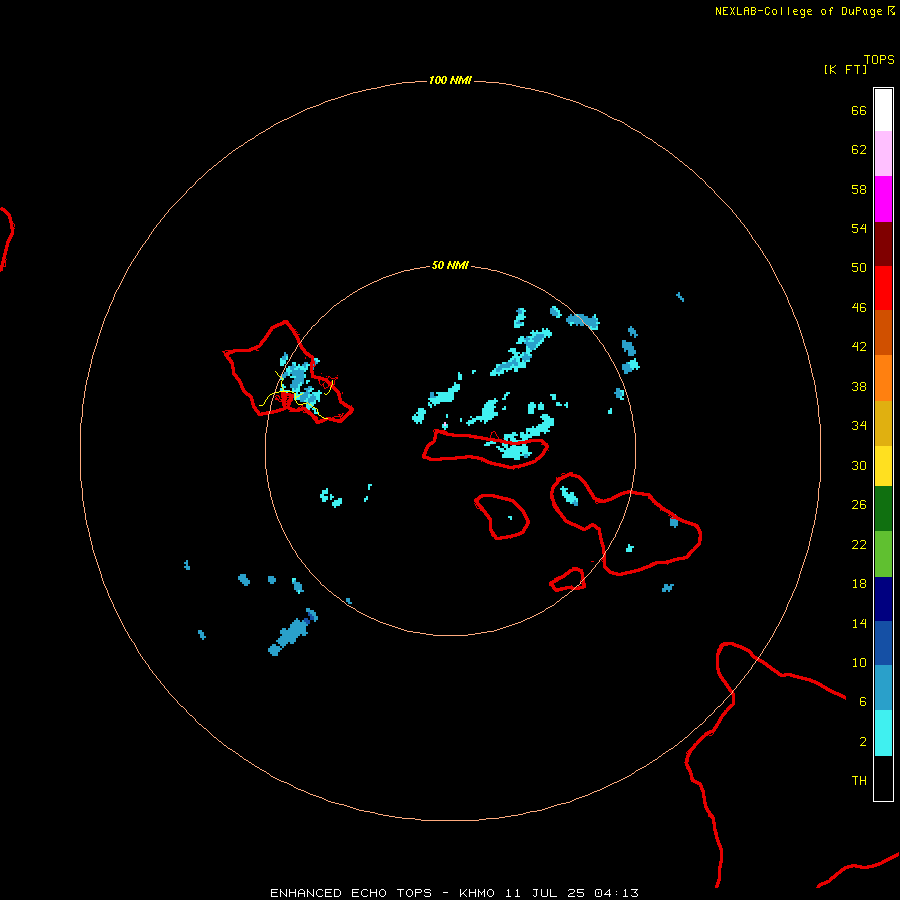Click the 'NEXLAB-College of DuPage' credit text
The image size is (900, 900).
pyautogui.click(x=798, y=11)
